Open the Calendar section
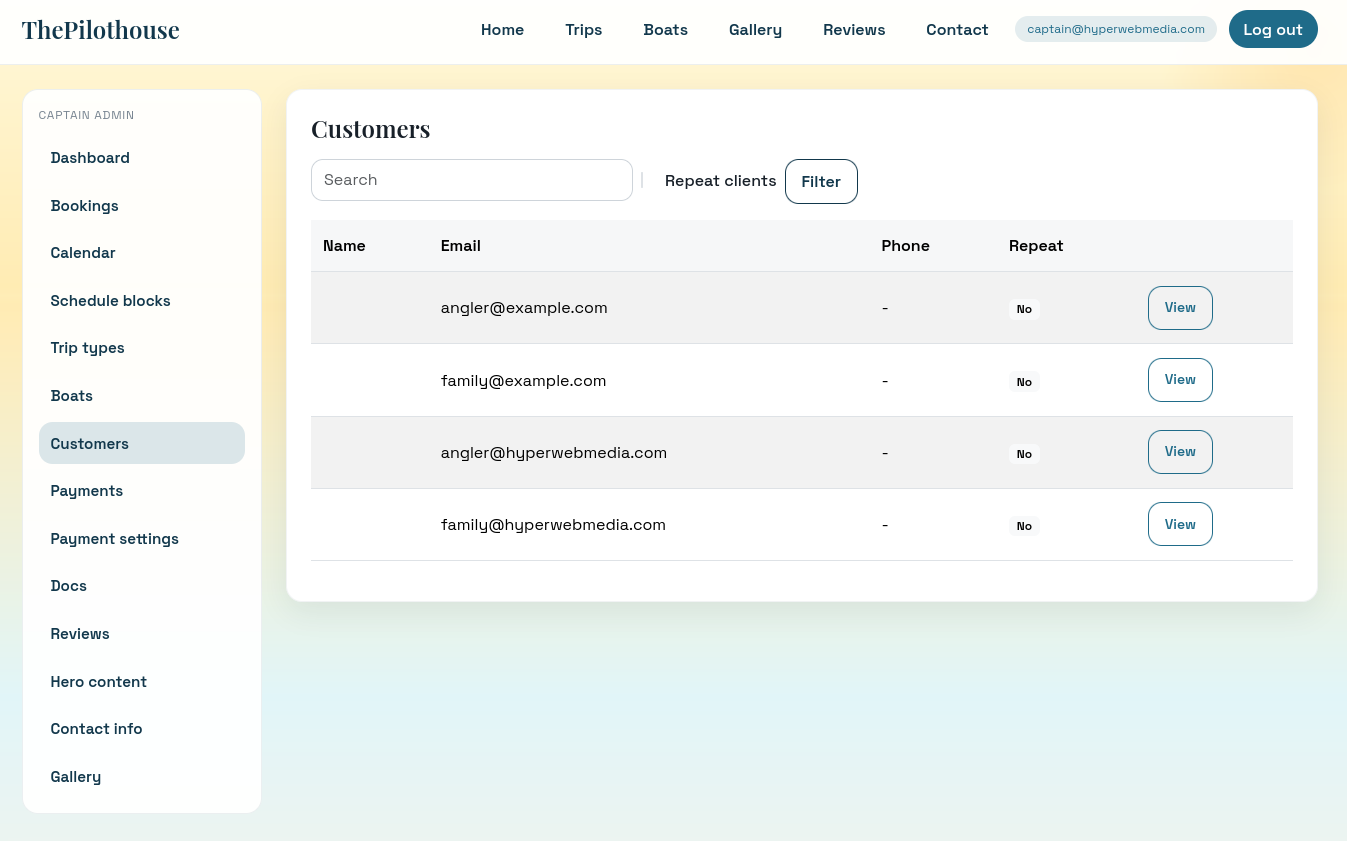 click(83, 253)
